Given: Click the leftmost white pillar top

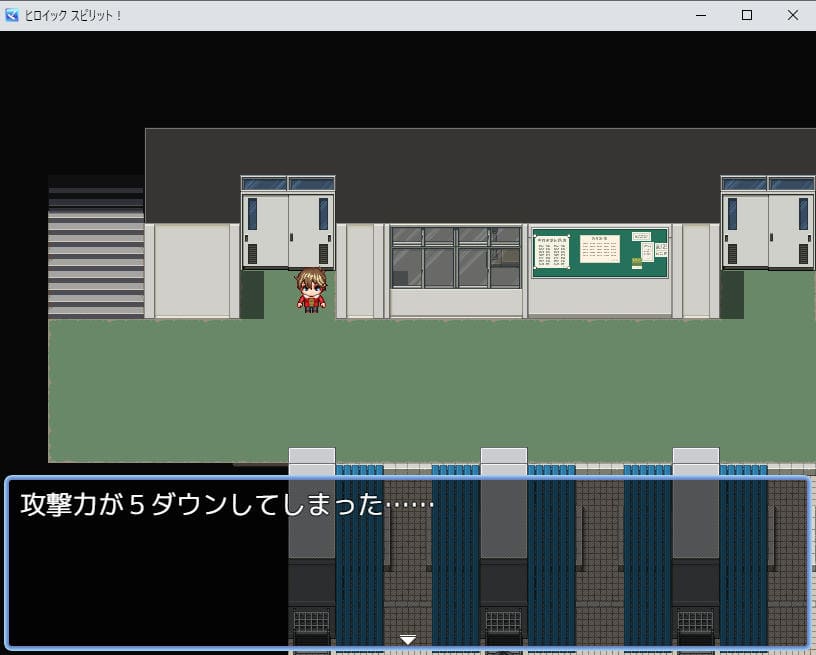Looking at the screenshot, I should [312, 456].
